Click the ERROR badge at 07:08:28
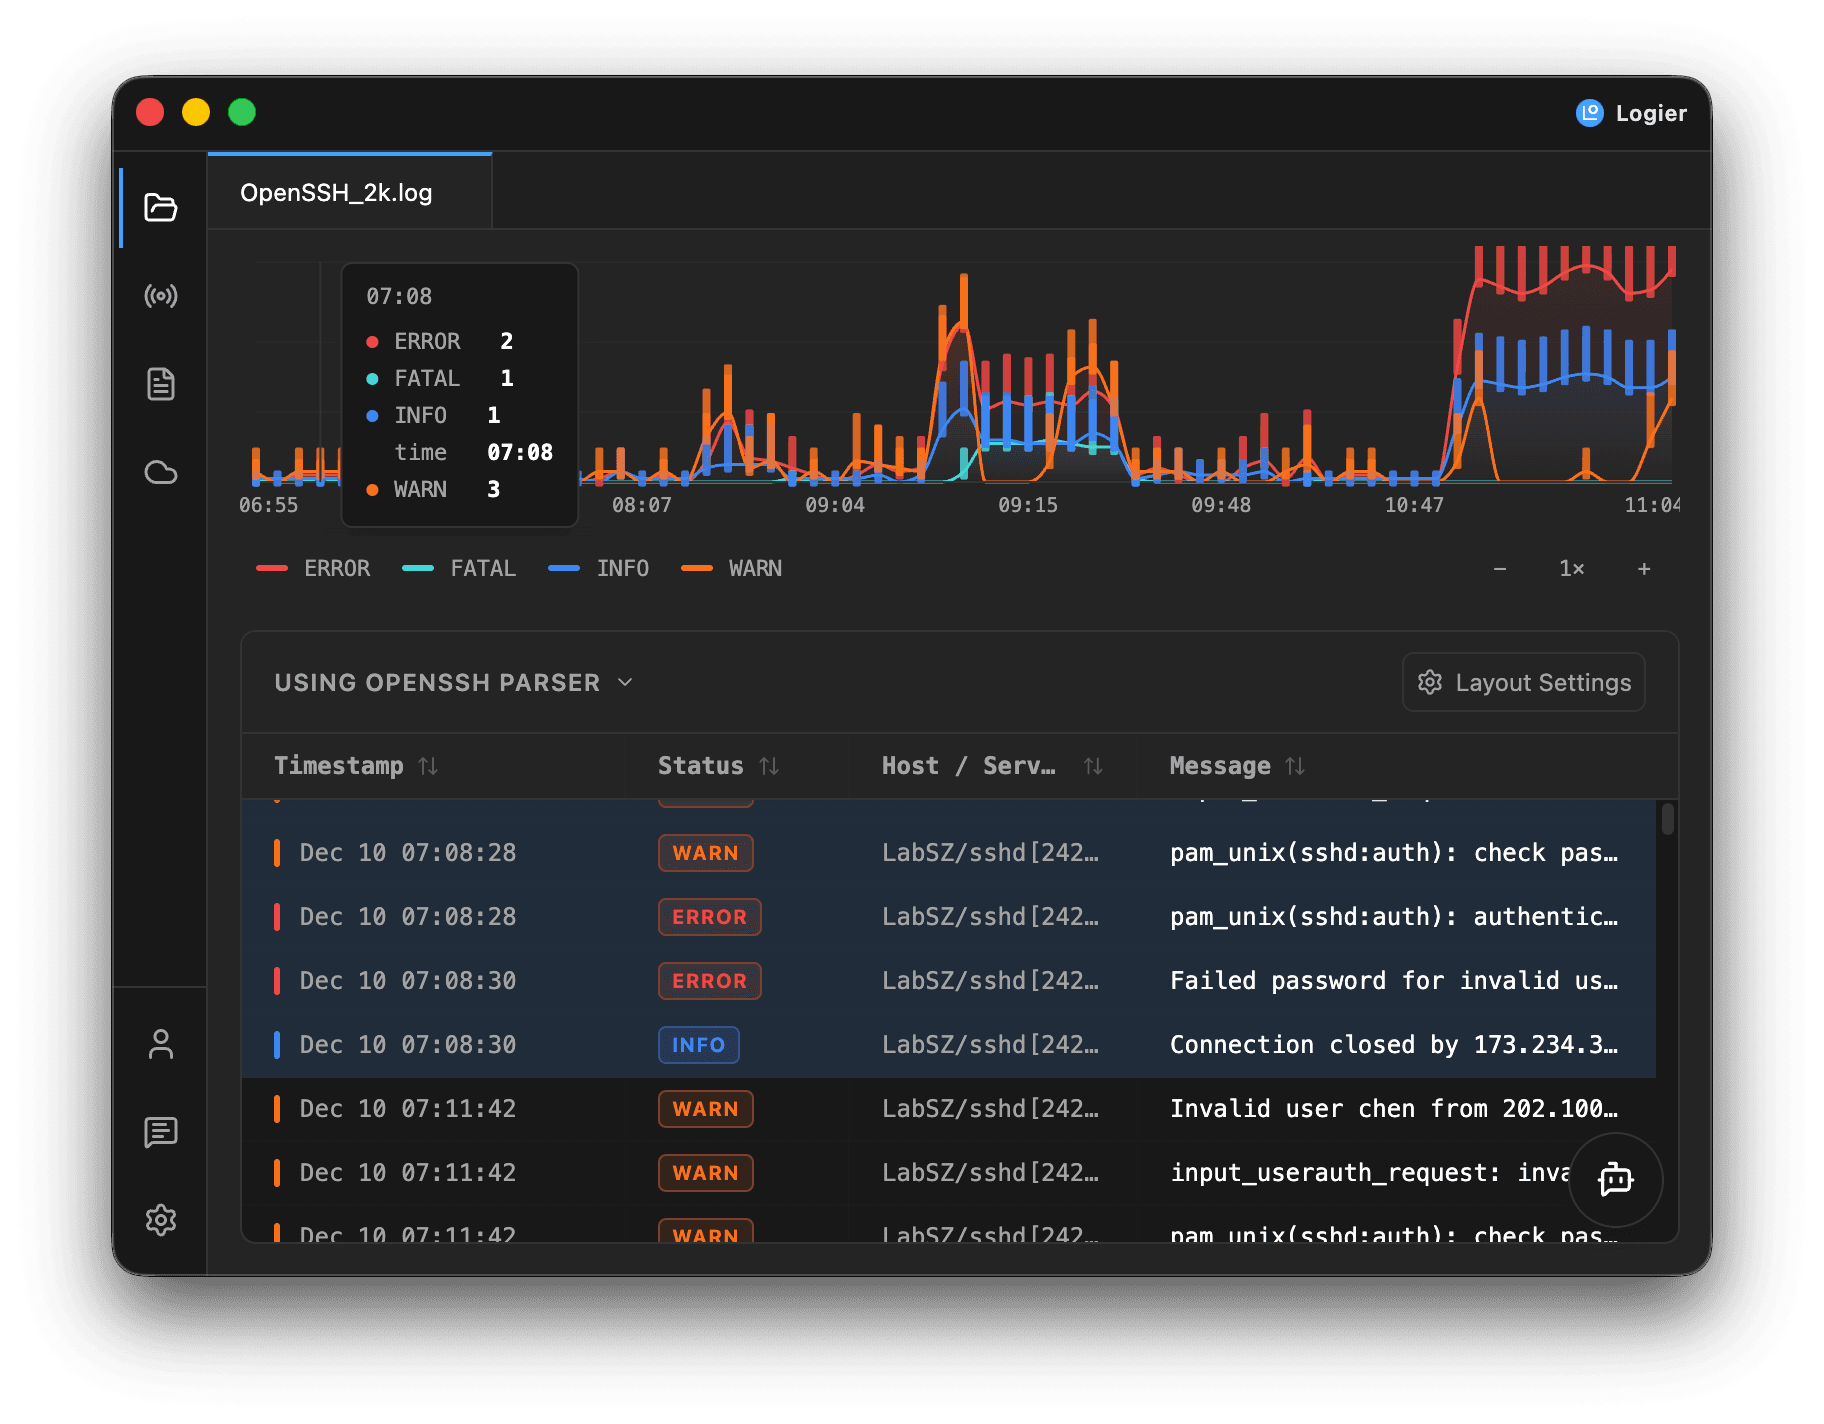Screen dimensions: 1824x1424 [709, 917]
